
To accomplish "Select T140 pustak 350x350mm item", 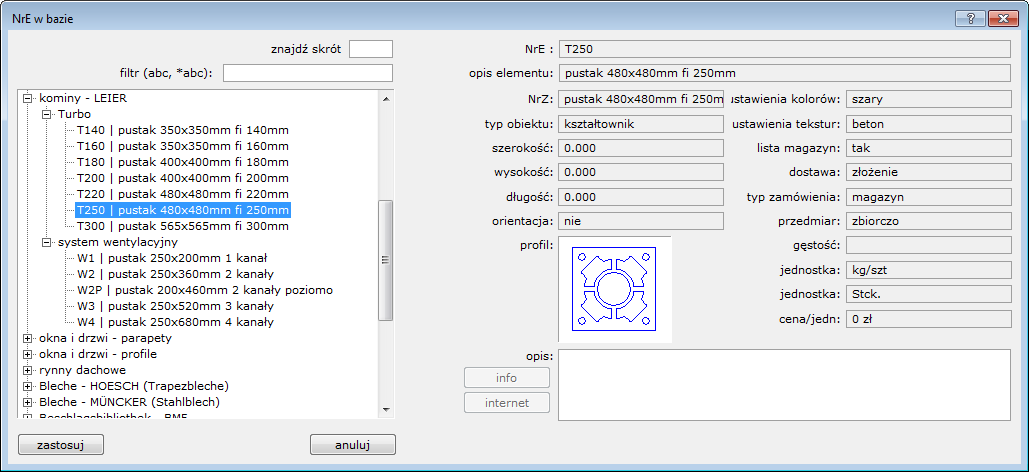I will (182, 131).
